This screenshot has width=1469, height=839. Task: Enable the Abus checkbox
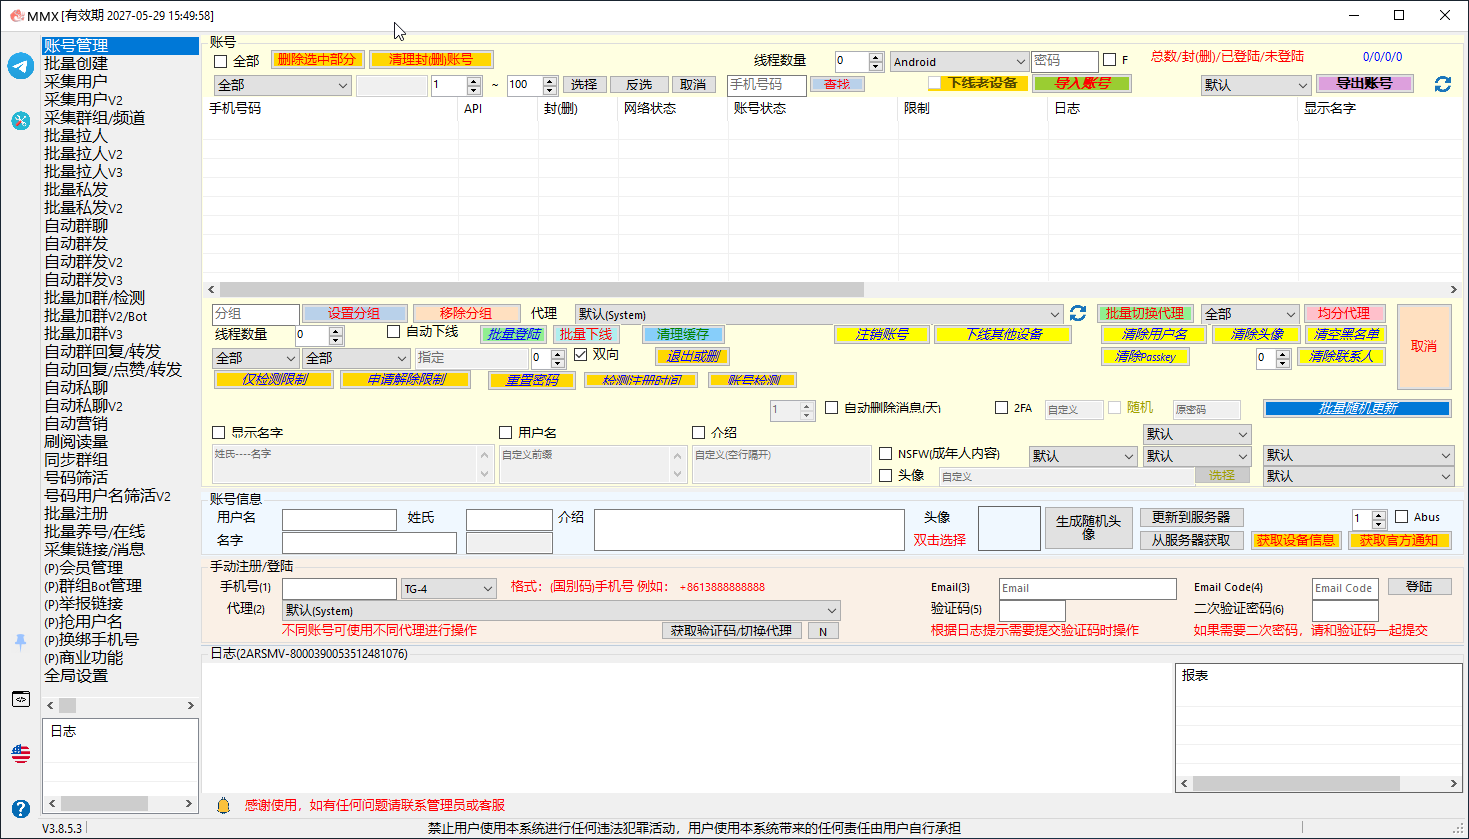click(1402, 517)
